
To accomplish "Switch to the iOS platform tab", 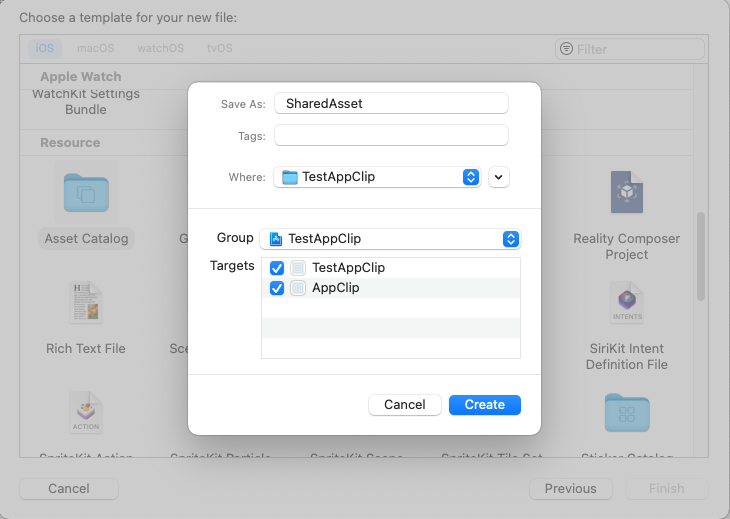I will (x=45, y=48).
